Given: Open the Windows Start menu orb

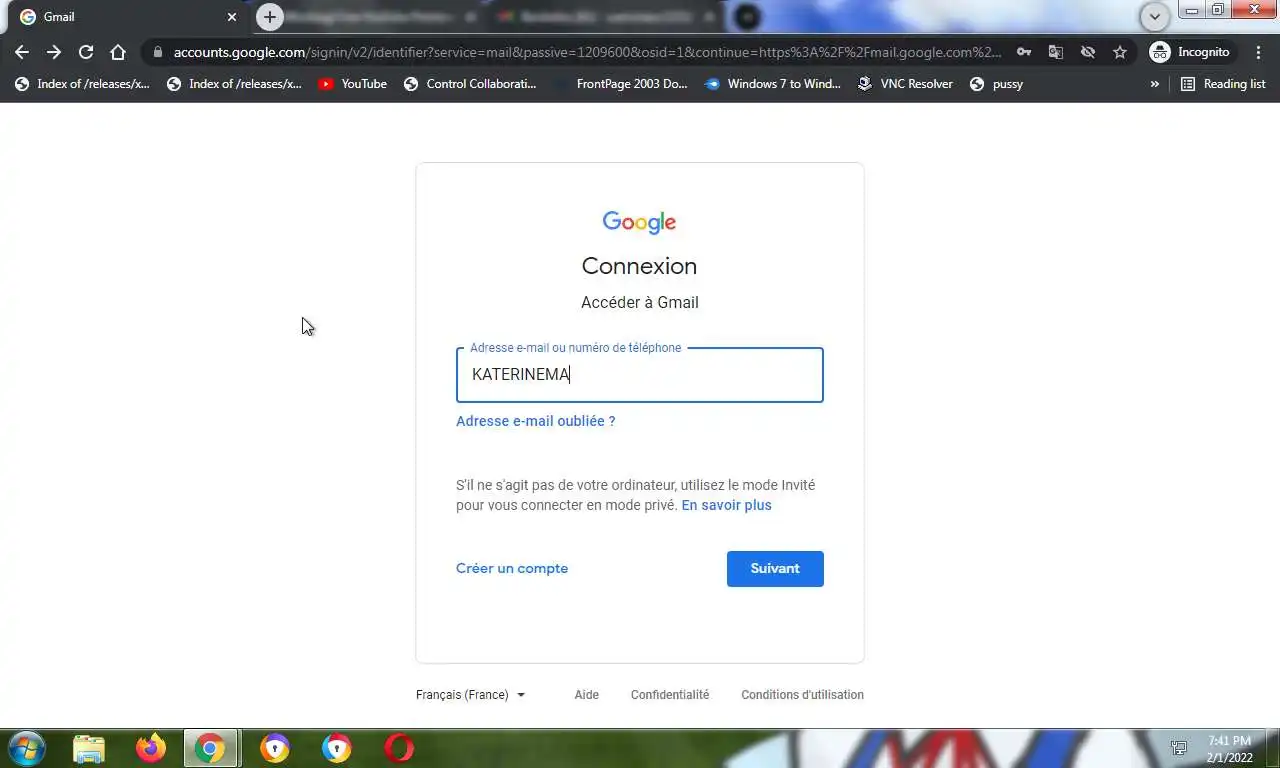Looking at the screenshot, I should (x=26, y=748).
